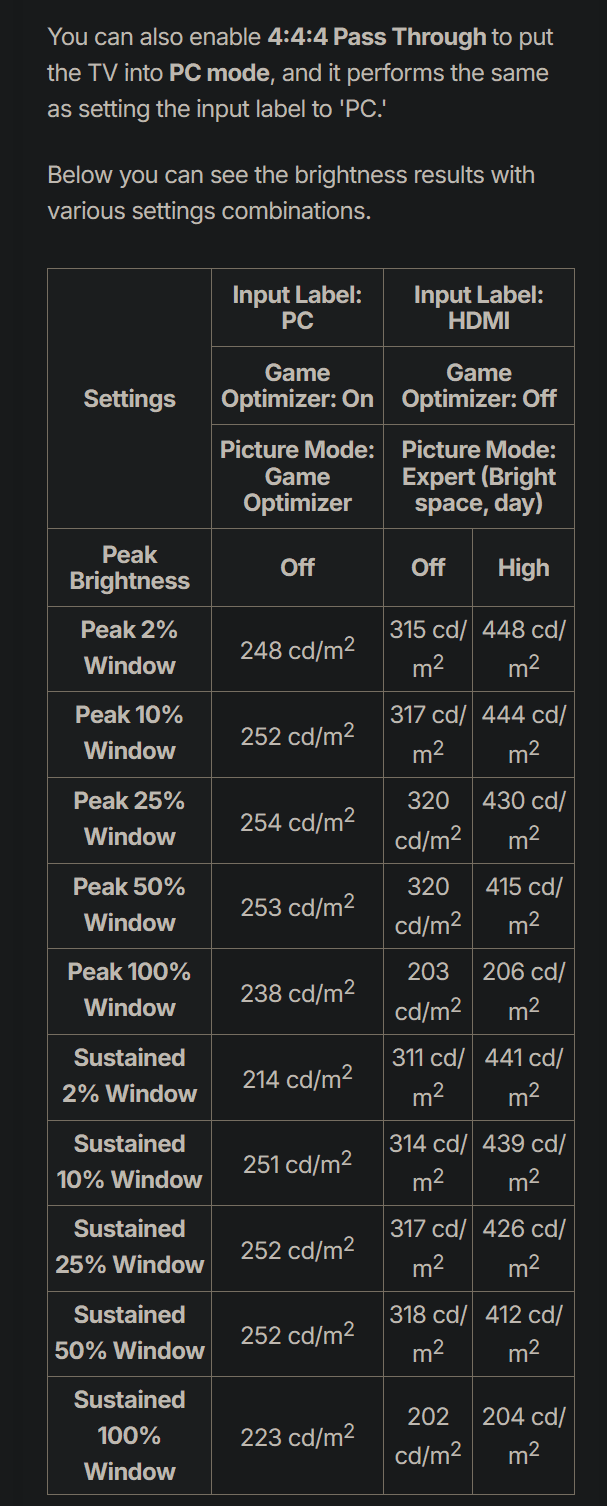Click the 448 cd/m² value cell
The height and width of the screenshot is (1506, 607).
(x=523, y=649)
